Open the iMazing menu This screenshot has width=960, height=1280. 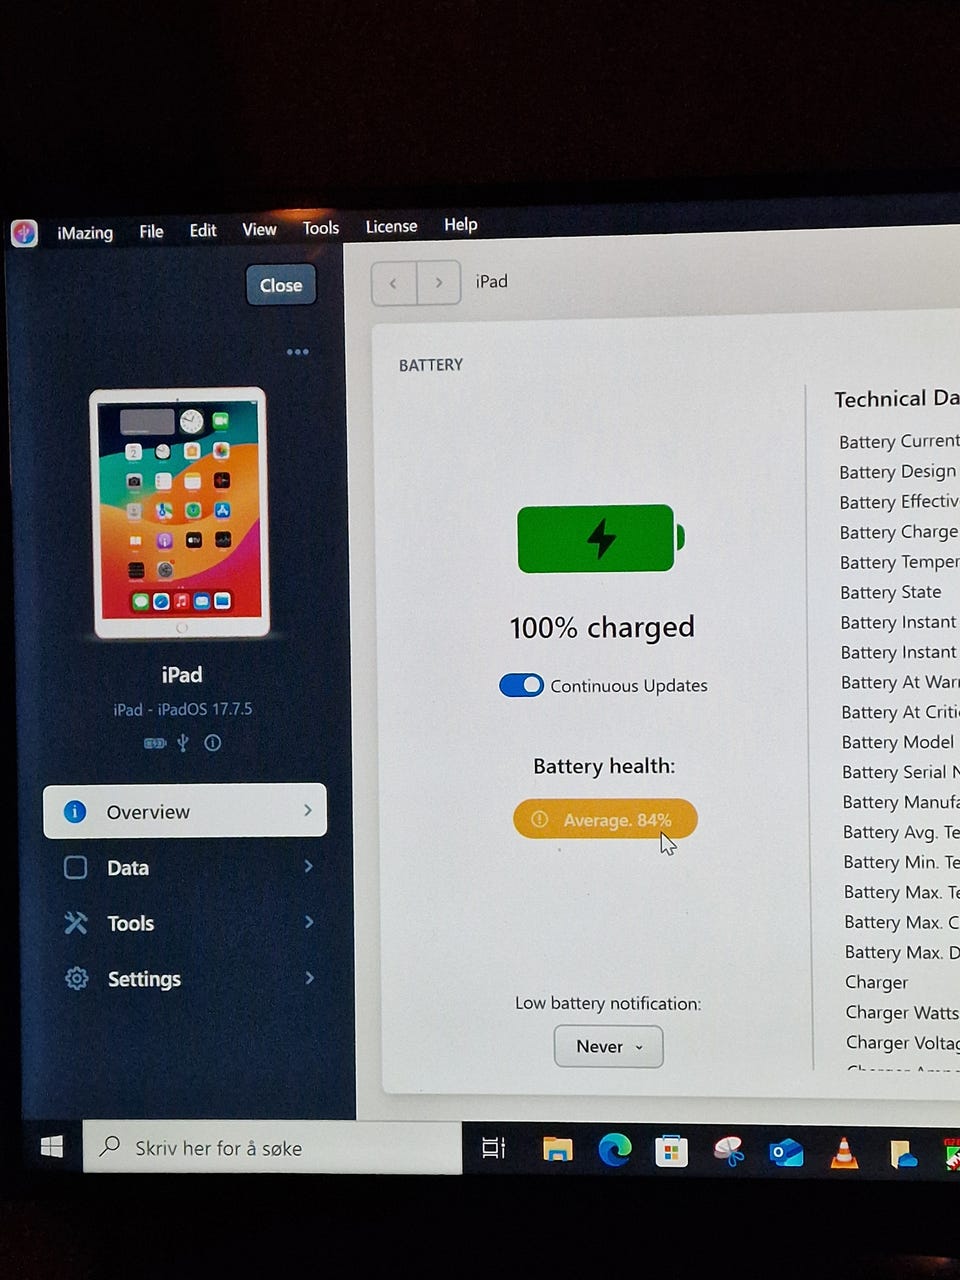click(x=85, y=233)
